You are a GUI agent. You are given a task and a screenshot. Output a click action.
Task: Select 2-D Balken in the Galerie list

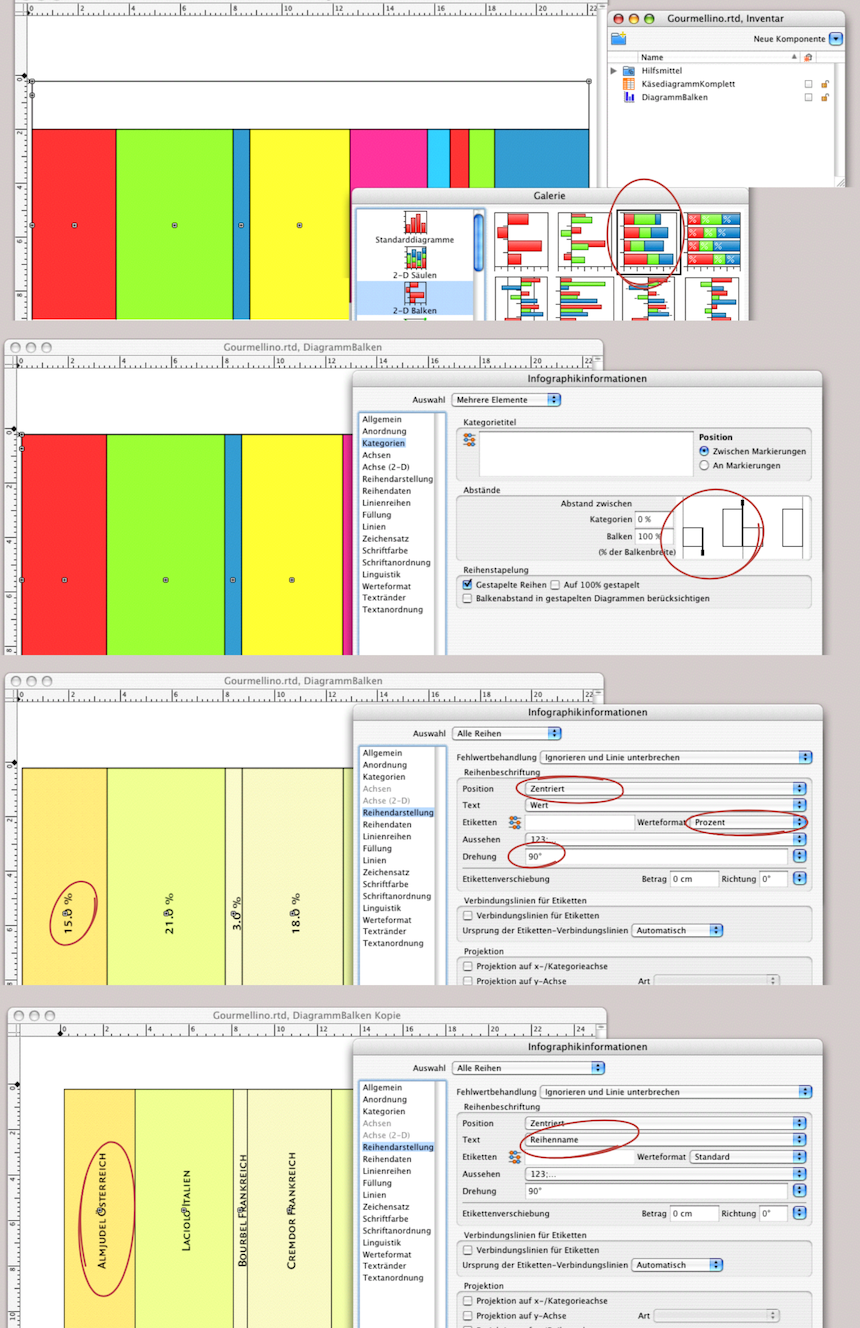pyautogui.click(x=414, y=296)
